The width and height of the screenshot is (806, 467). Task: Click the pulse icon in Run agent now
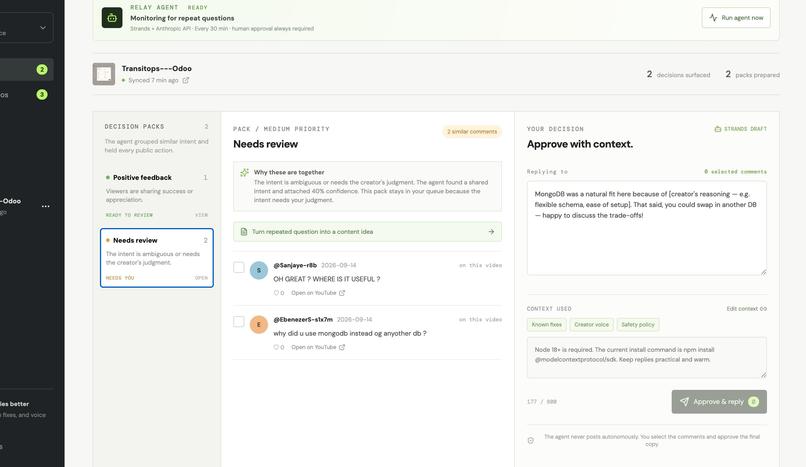713,17
